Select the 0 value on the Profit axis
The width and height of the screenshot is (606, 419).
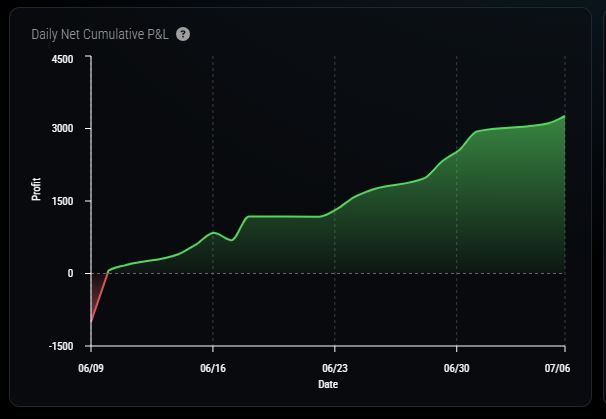(x=70, y=273)
